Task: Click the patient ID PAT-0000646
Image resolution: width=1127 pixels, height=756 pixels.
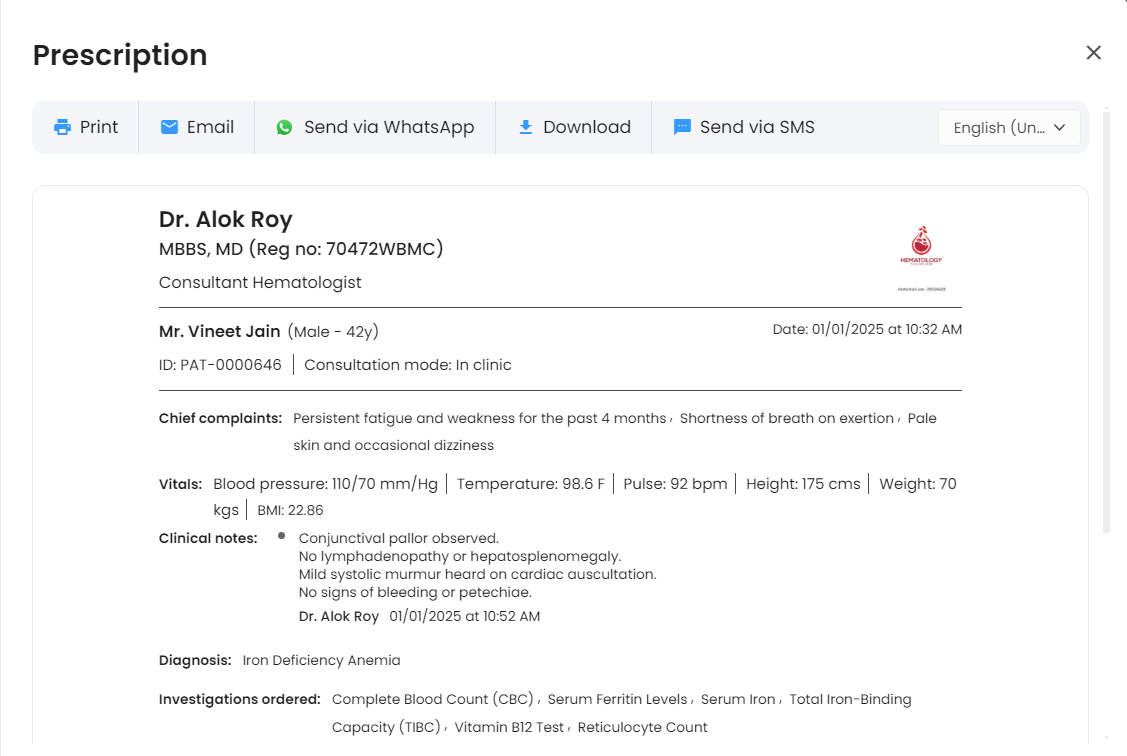Action: pyautogui.click(x=220, y=365)
